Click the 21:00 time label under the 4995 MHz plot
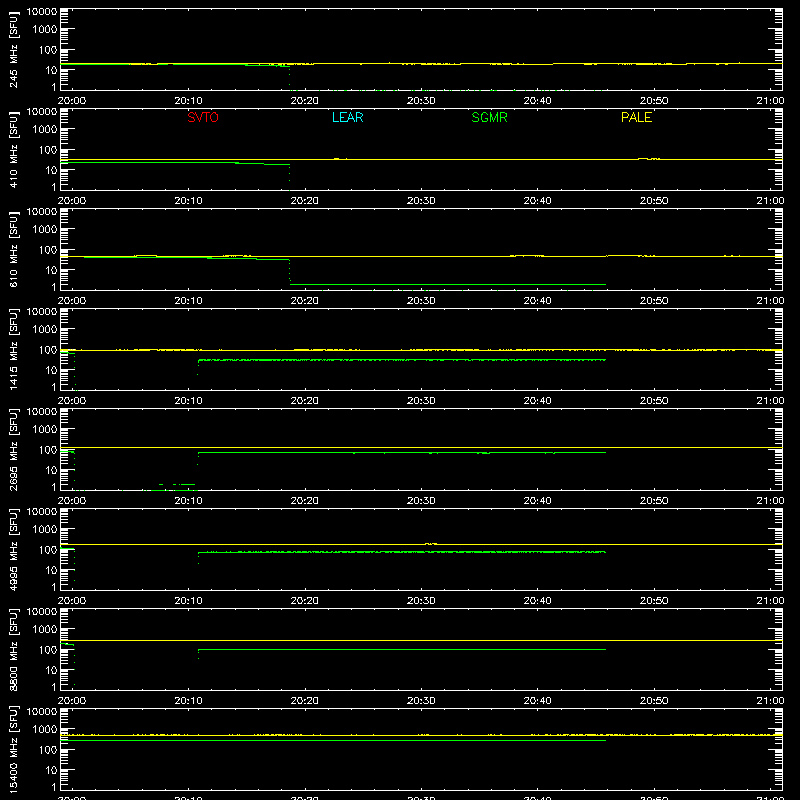Viewport: 800px width, 800px height. [770, 601]
